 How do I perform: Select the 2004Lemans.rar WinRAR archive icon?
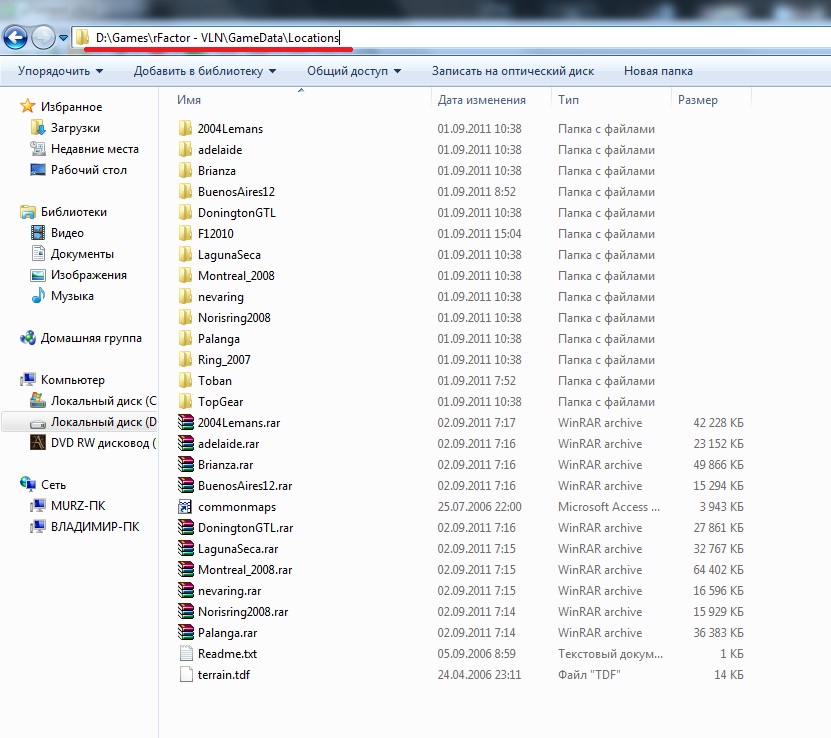(x=185, y=423)
